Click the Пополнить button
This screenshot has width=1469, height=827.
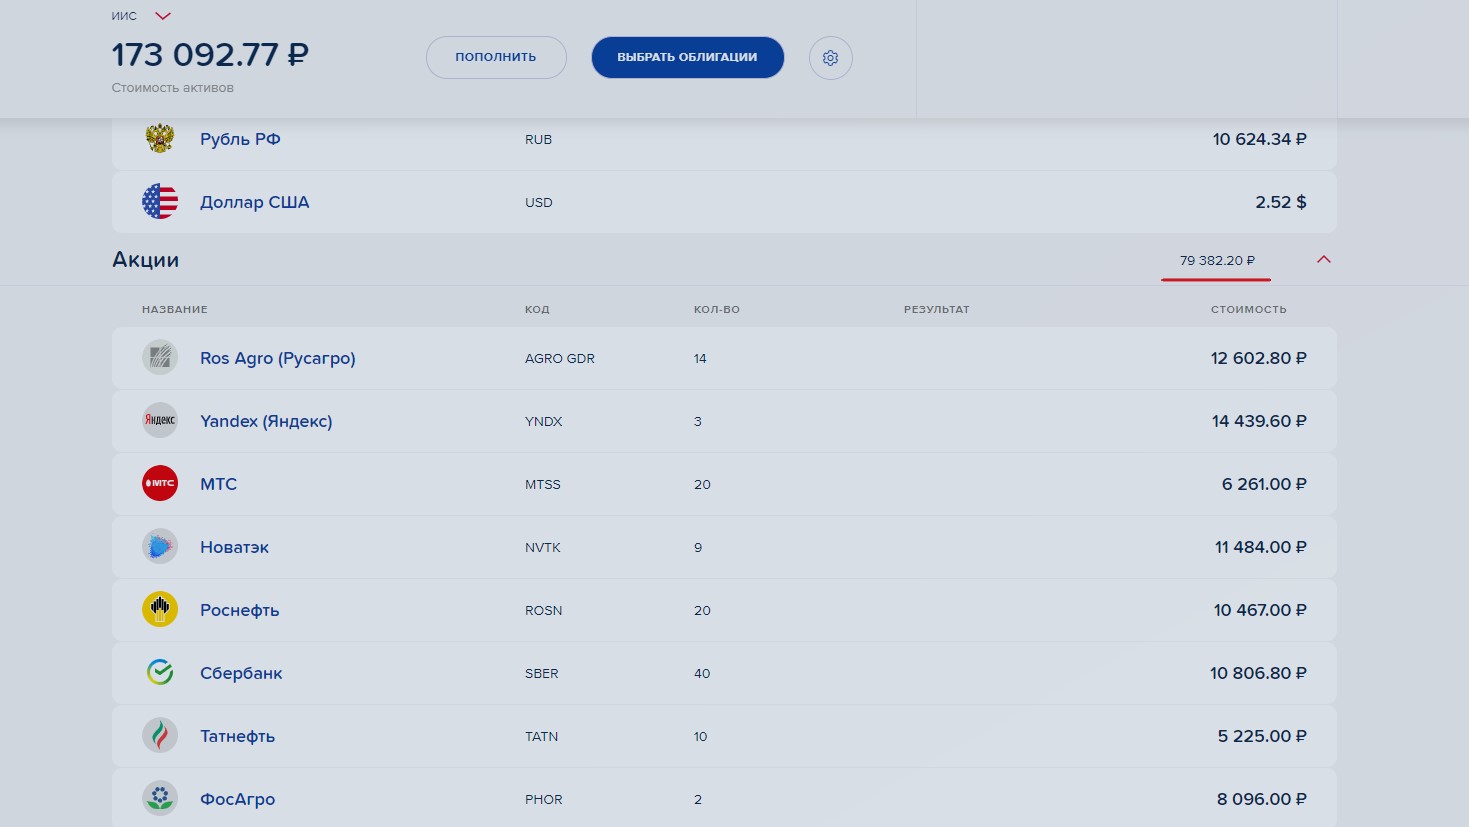tap(496, 57)
